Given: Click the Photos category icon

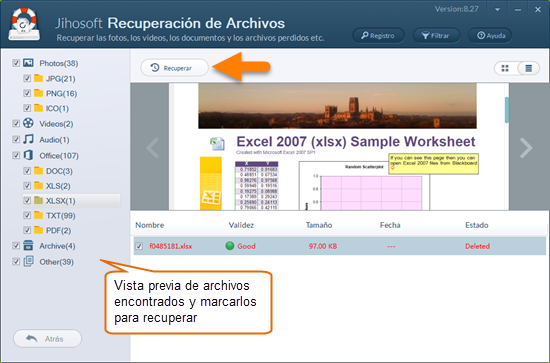Looking at the screenshot, I should [x=28, y=63].
